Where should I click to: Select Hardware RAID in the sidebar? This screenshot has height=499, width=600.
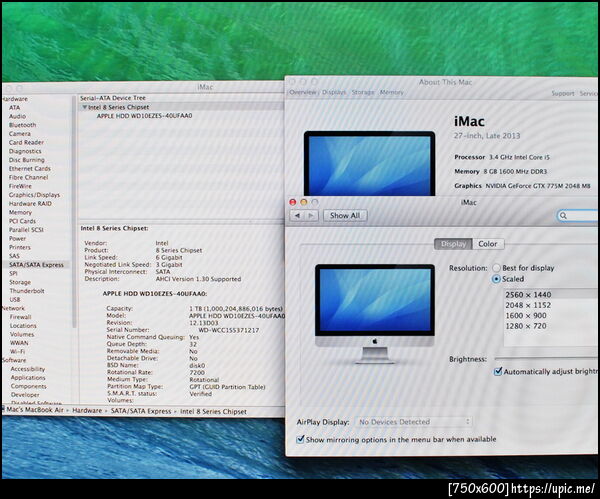point(30,204)
